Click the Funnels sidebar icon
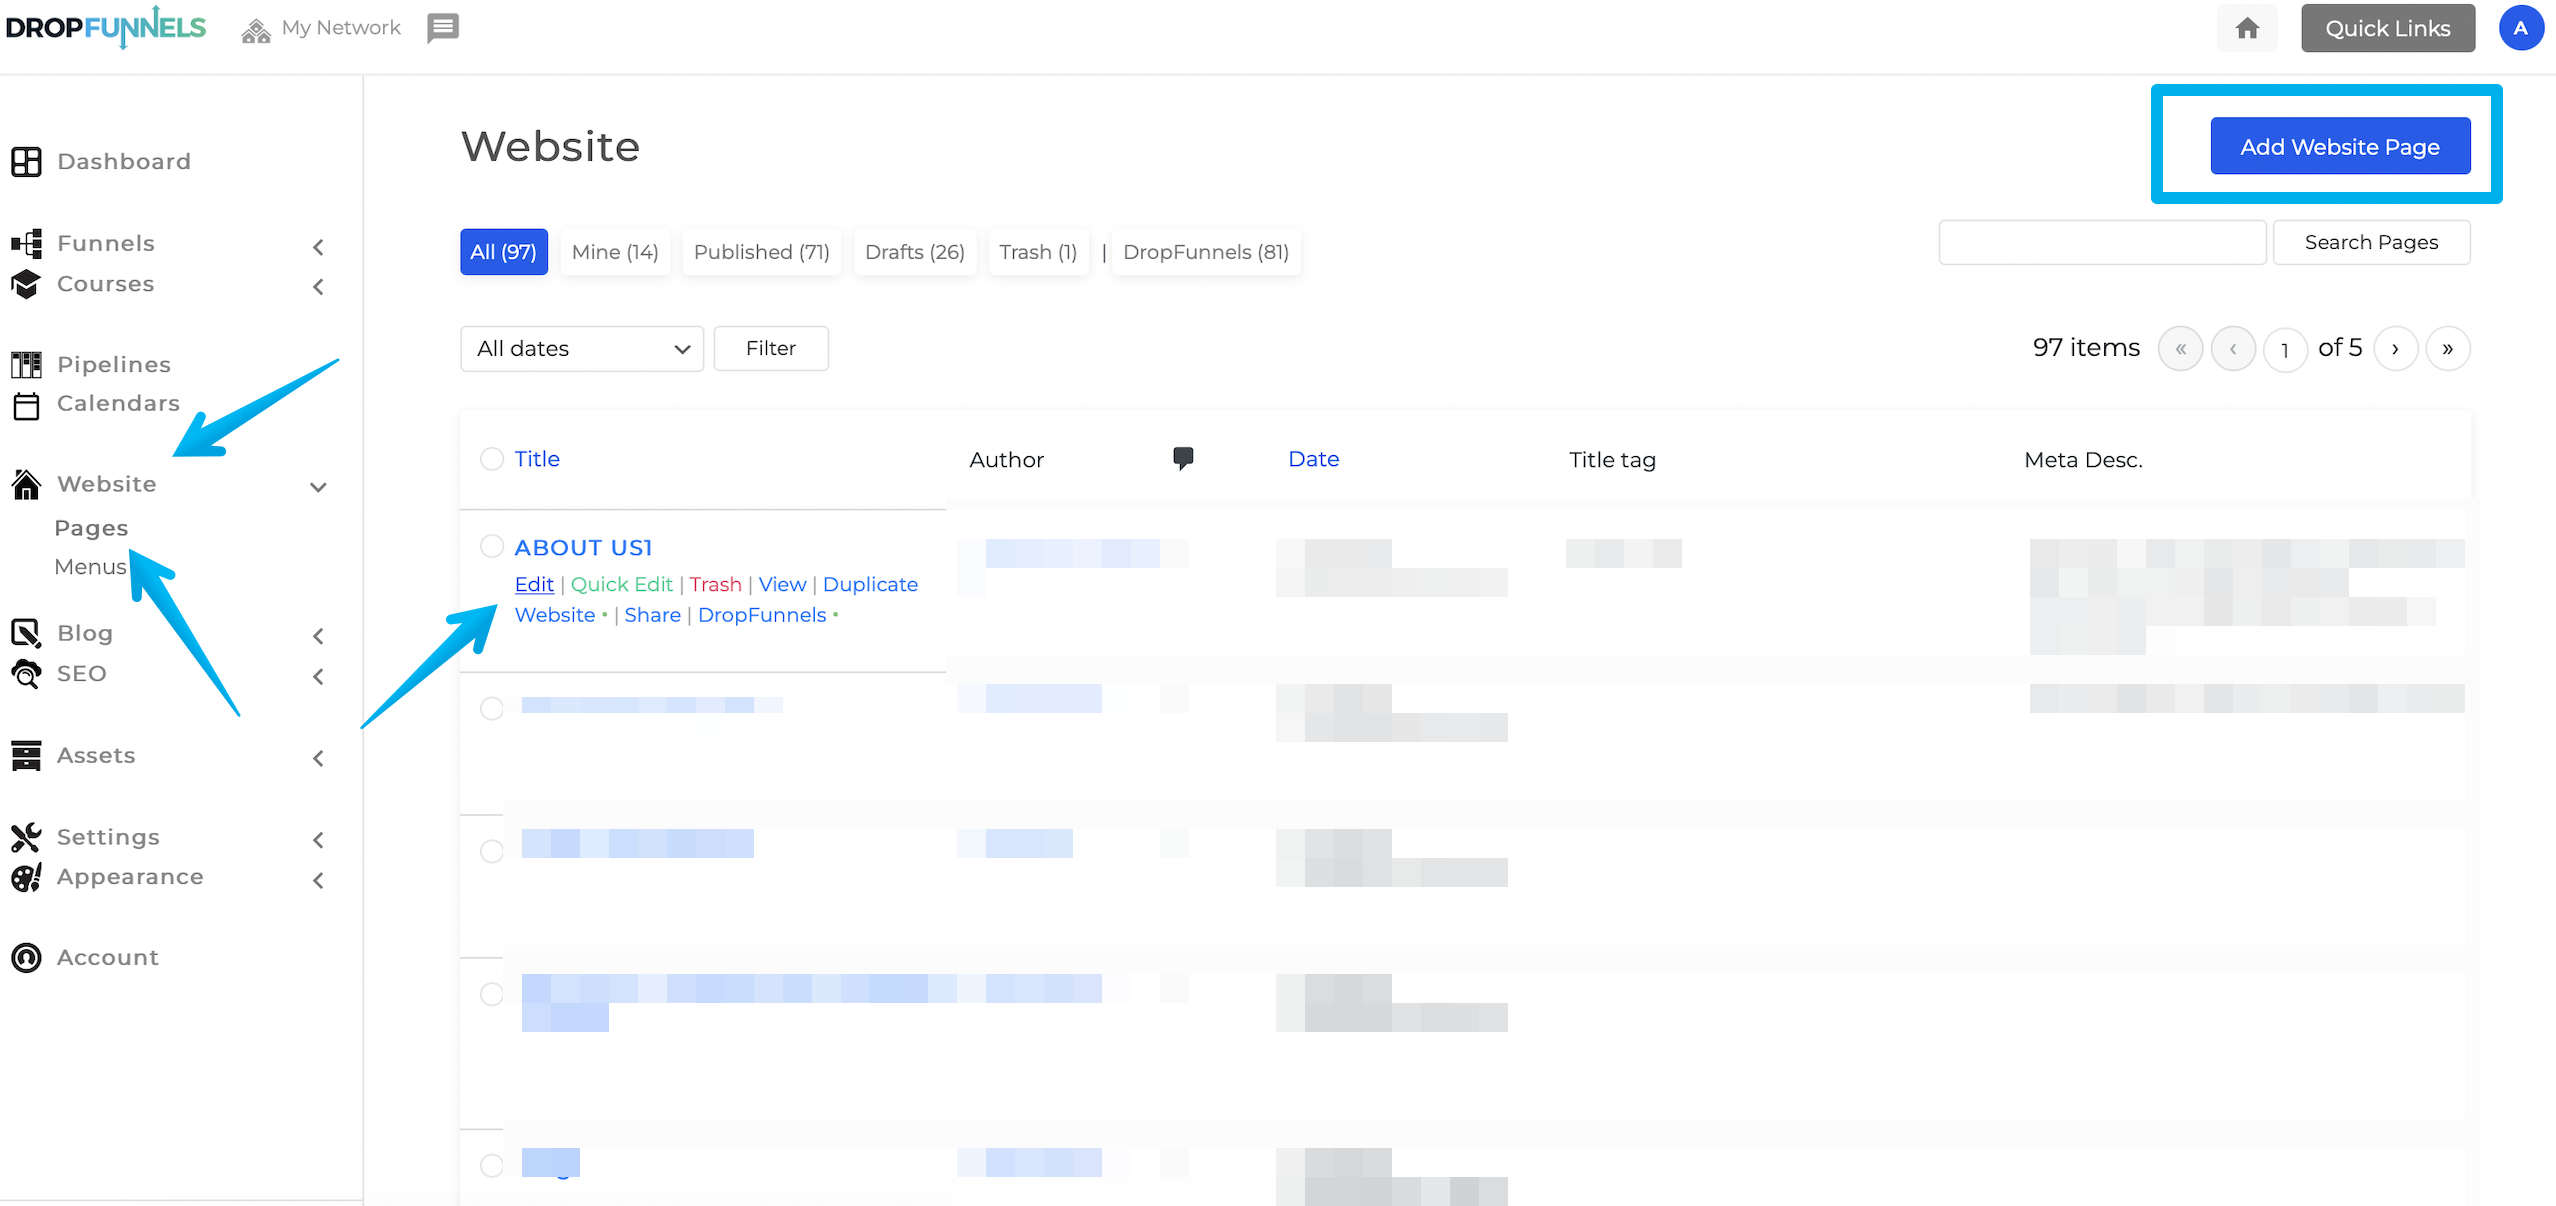The width and height of the screenshot is (2556, 1206). click(26, 243)
